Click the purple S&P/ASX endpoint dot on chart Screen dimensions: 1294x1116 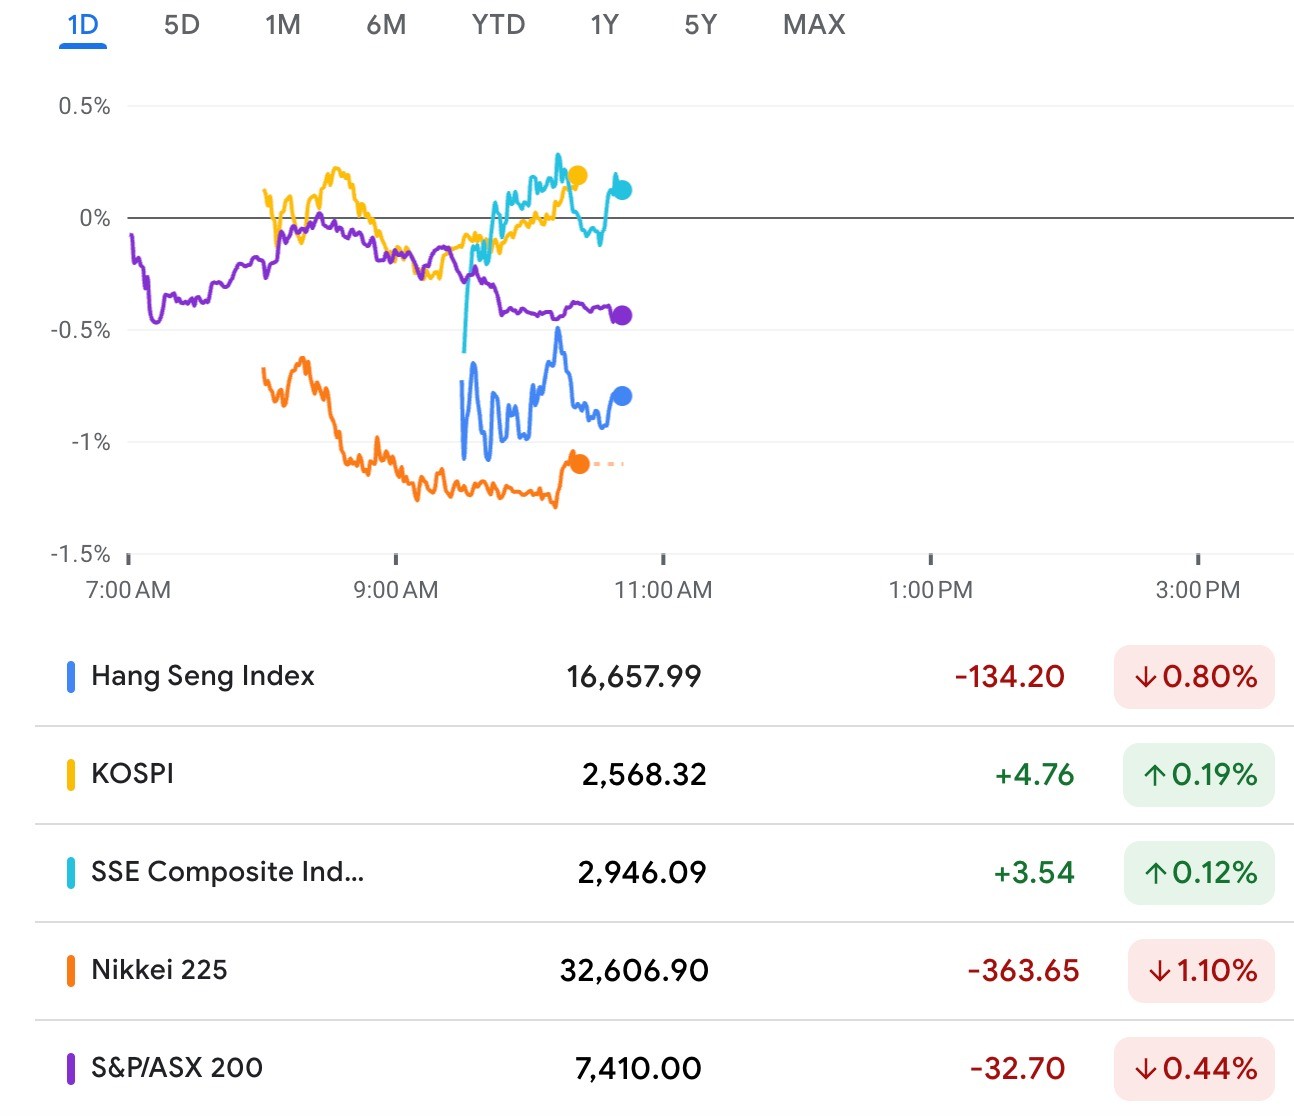(621, 315)
